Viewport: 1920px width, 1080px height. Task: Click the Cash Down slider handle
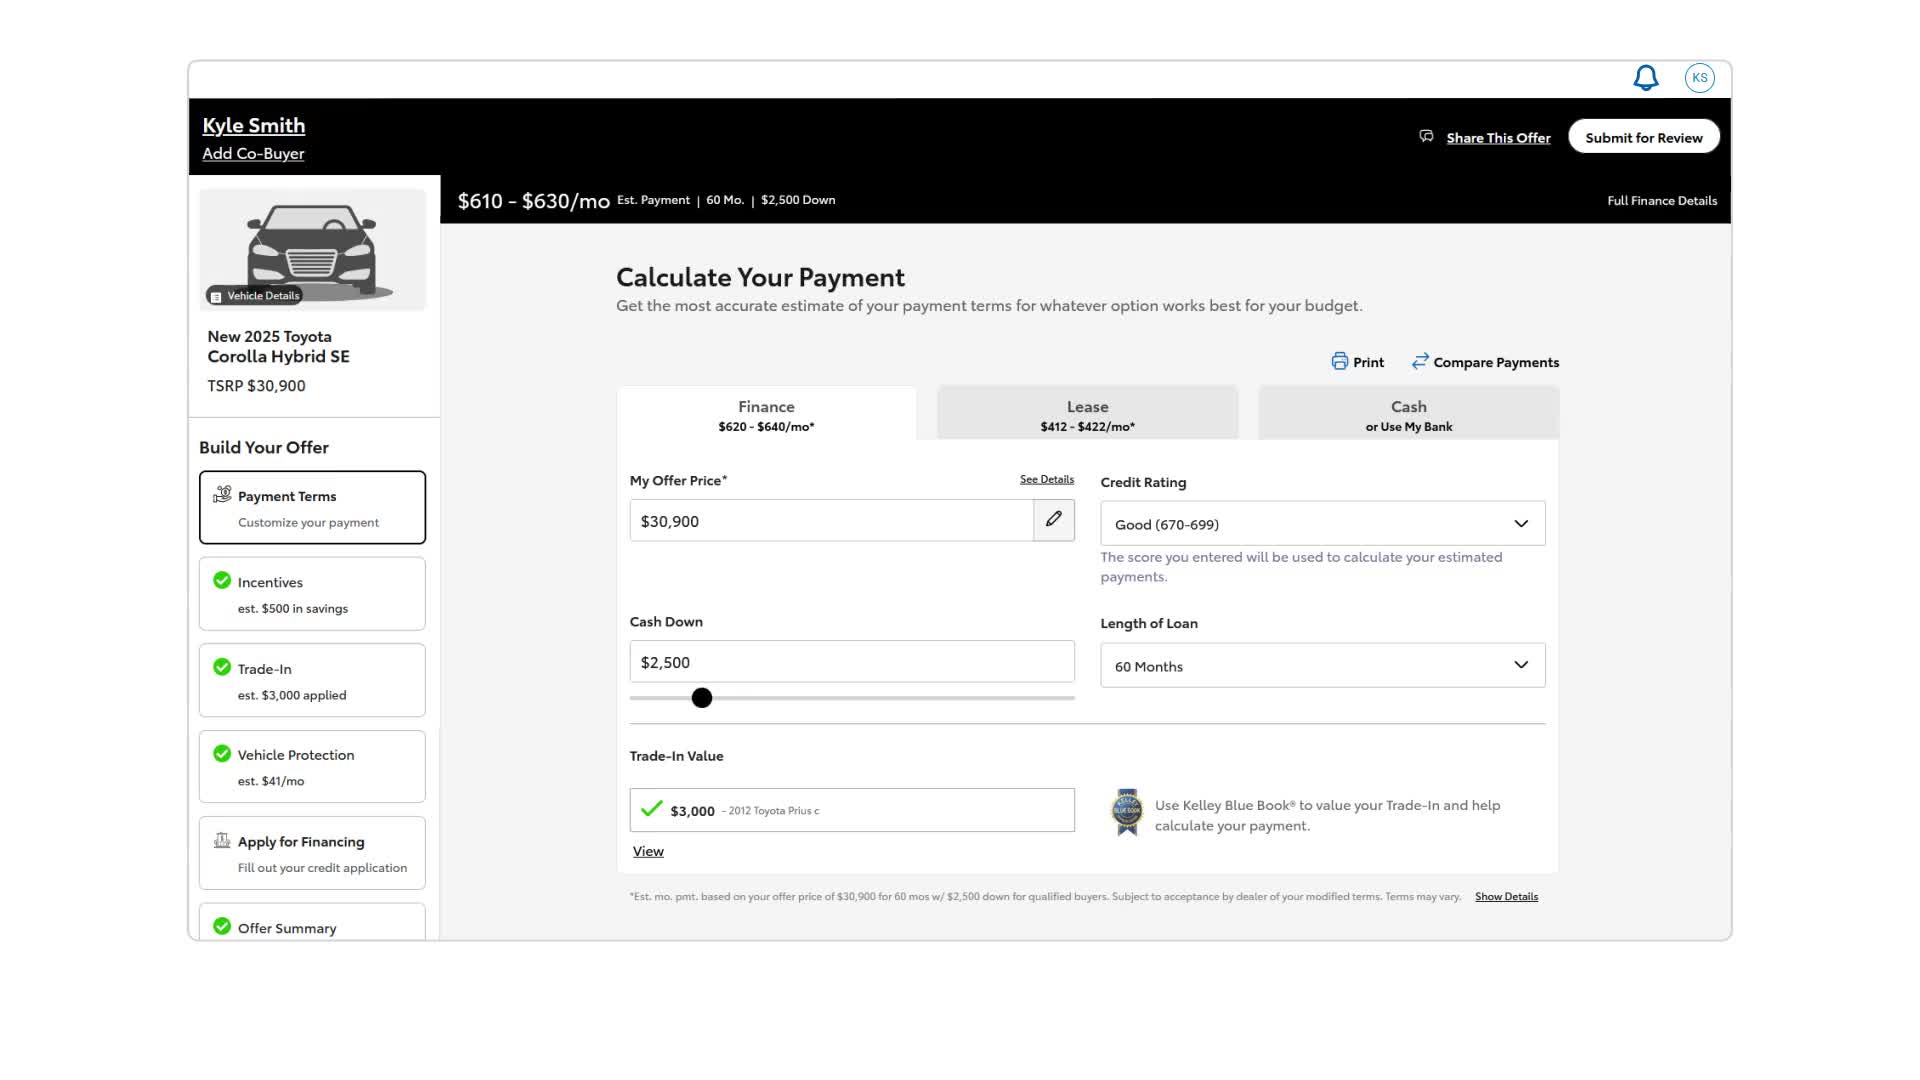point(702,698)
